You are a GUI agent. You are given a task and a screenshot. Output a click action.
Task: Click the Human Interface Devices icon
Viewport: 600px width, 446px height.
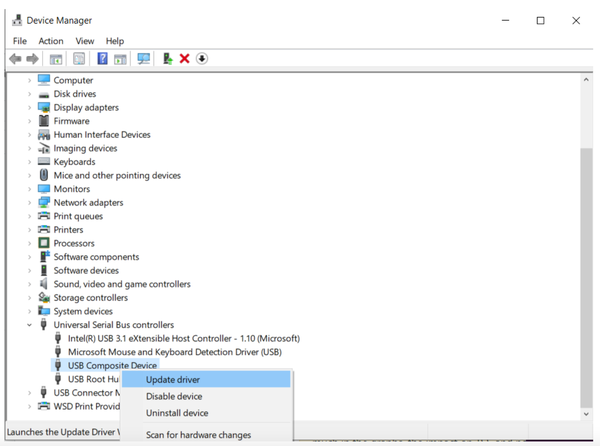click(44, 135)
